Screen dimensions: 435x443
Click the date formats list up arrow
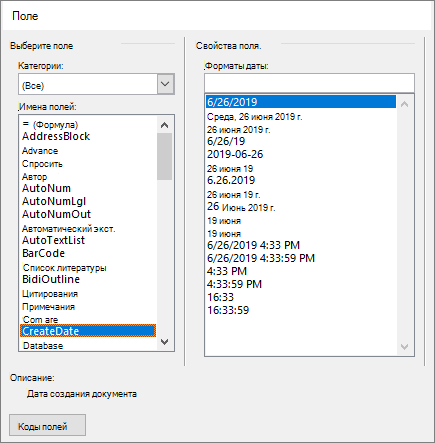point(405,104)
